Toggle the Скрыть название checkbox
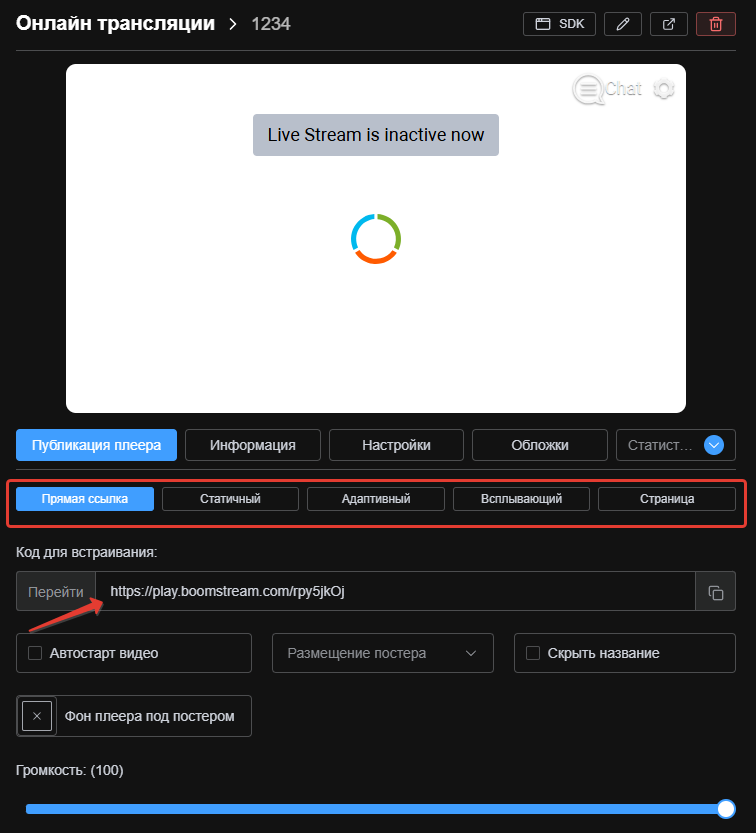Screen dimensions: 756x833 point(533,653)
